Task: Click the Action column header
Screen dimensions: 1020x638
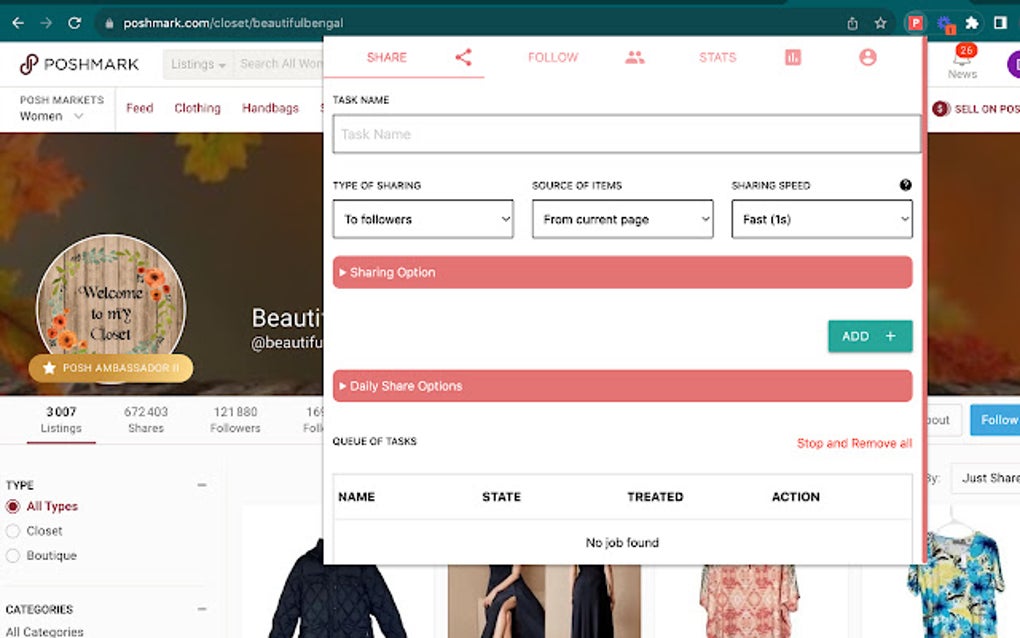Action: (796, 497)
